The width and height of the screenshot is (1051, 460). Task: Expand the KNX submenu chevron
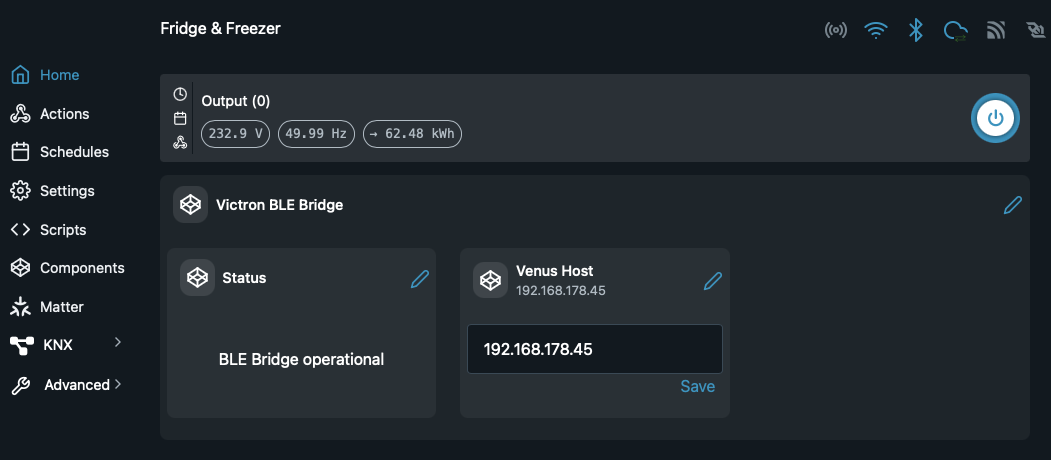point(118,343)
